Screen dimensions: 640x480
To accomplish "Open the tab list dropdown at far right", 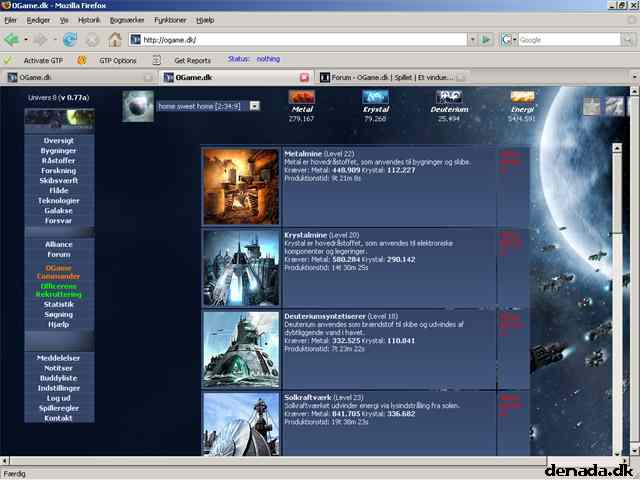I will (634, 76).
